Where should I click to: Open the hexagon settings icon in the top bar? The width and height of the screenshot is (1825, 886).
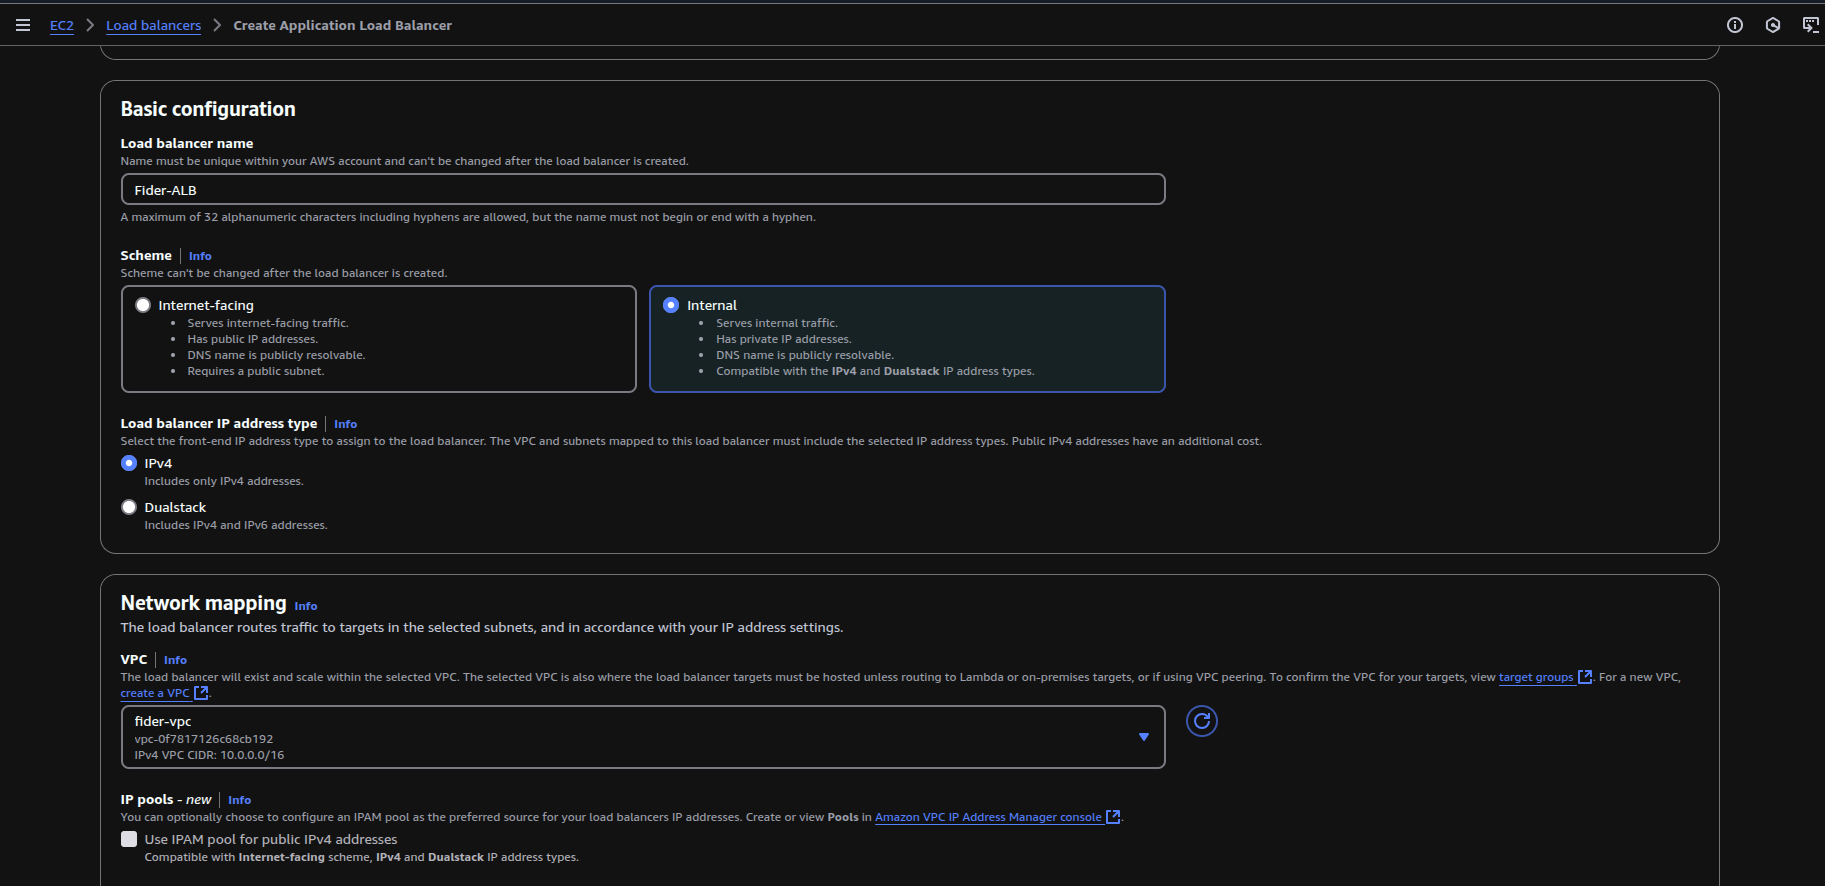[x=1773, y=25]
